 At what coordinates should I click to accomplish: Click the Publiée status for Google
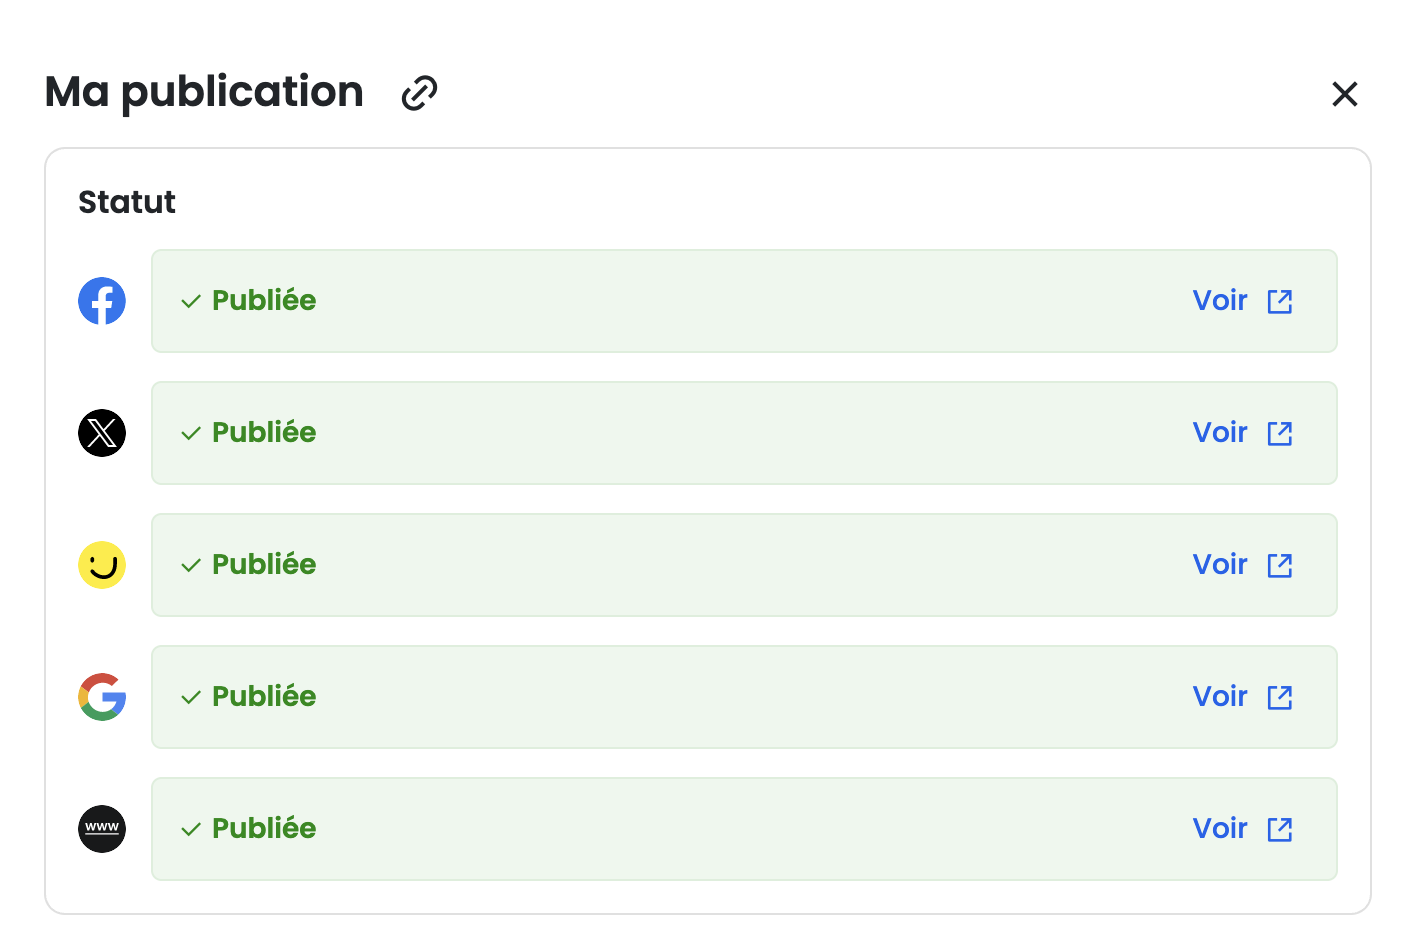263,697
